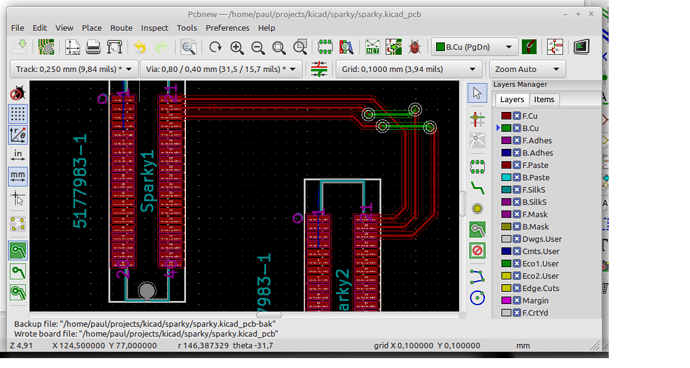
Task: Zoom out of the board
Action: click(258, 47)
